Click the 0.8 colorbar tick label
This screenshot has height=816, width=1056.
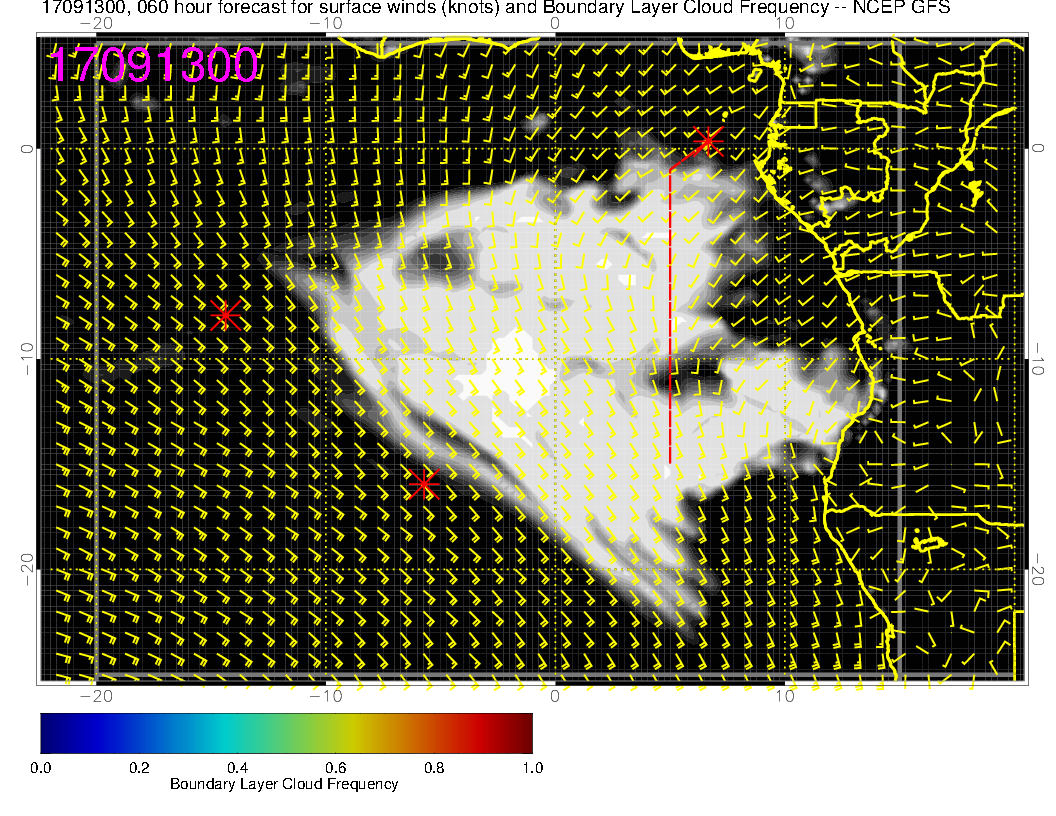click(x=434, y=768)
